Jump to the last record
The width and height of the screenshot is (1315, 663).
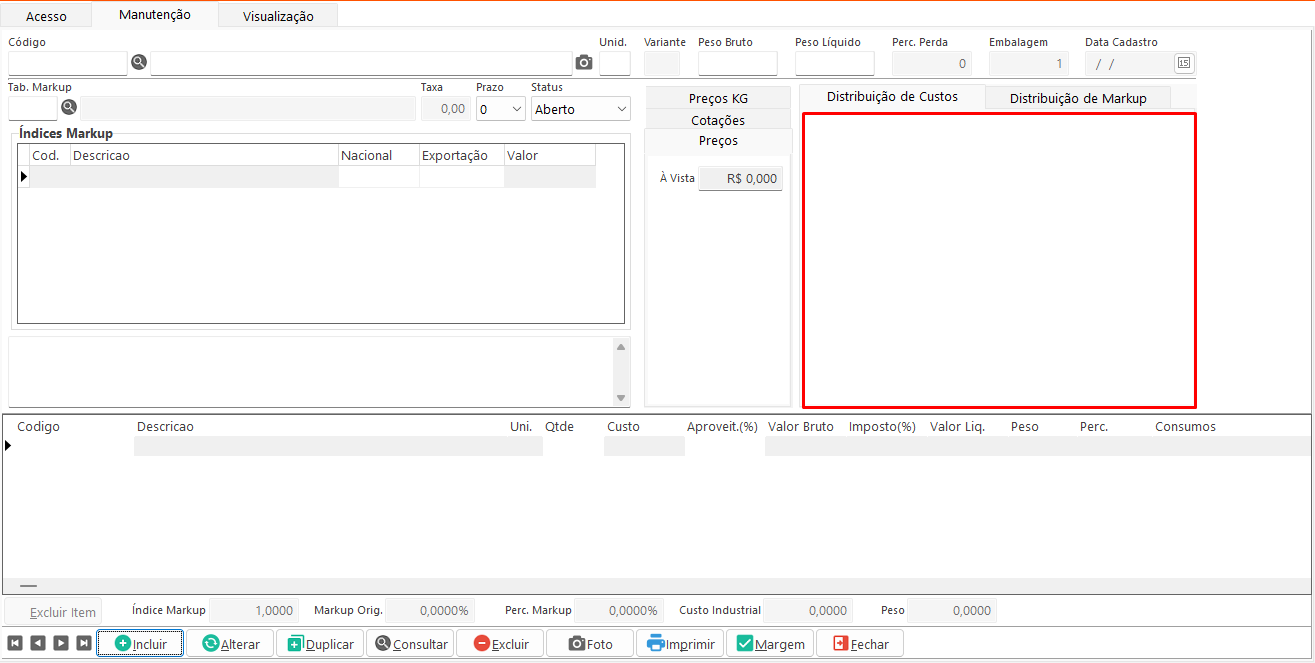84,643
